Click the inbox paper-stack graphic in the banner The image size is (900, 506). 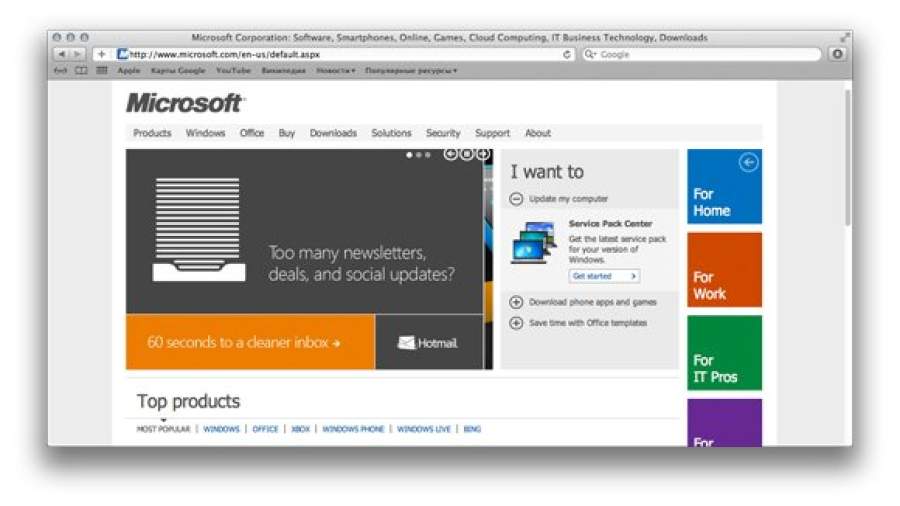[199, 229]
